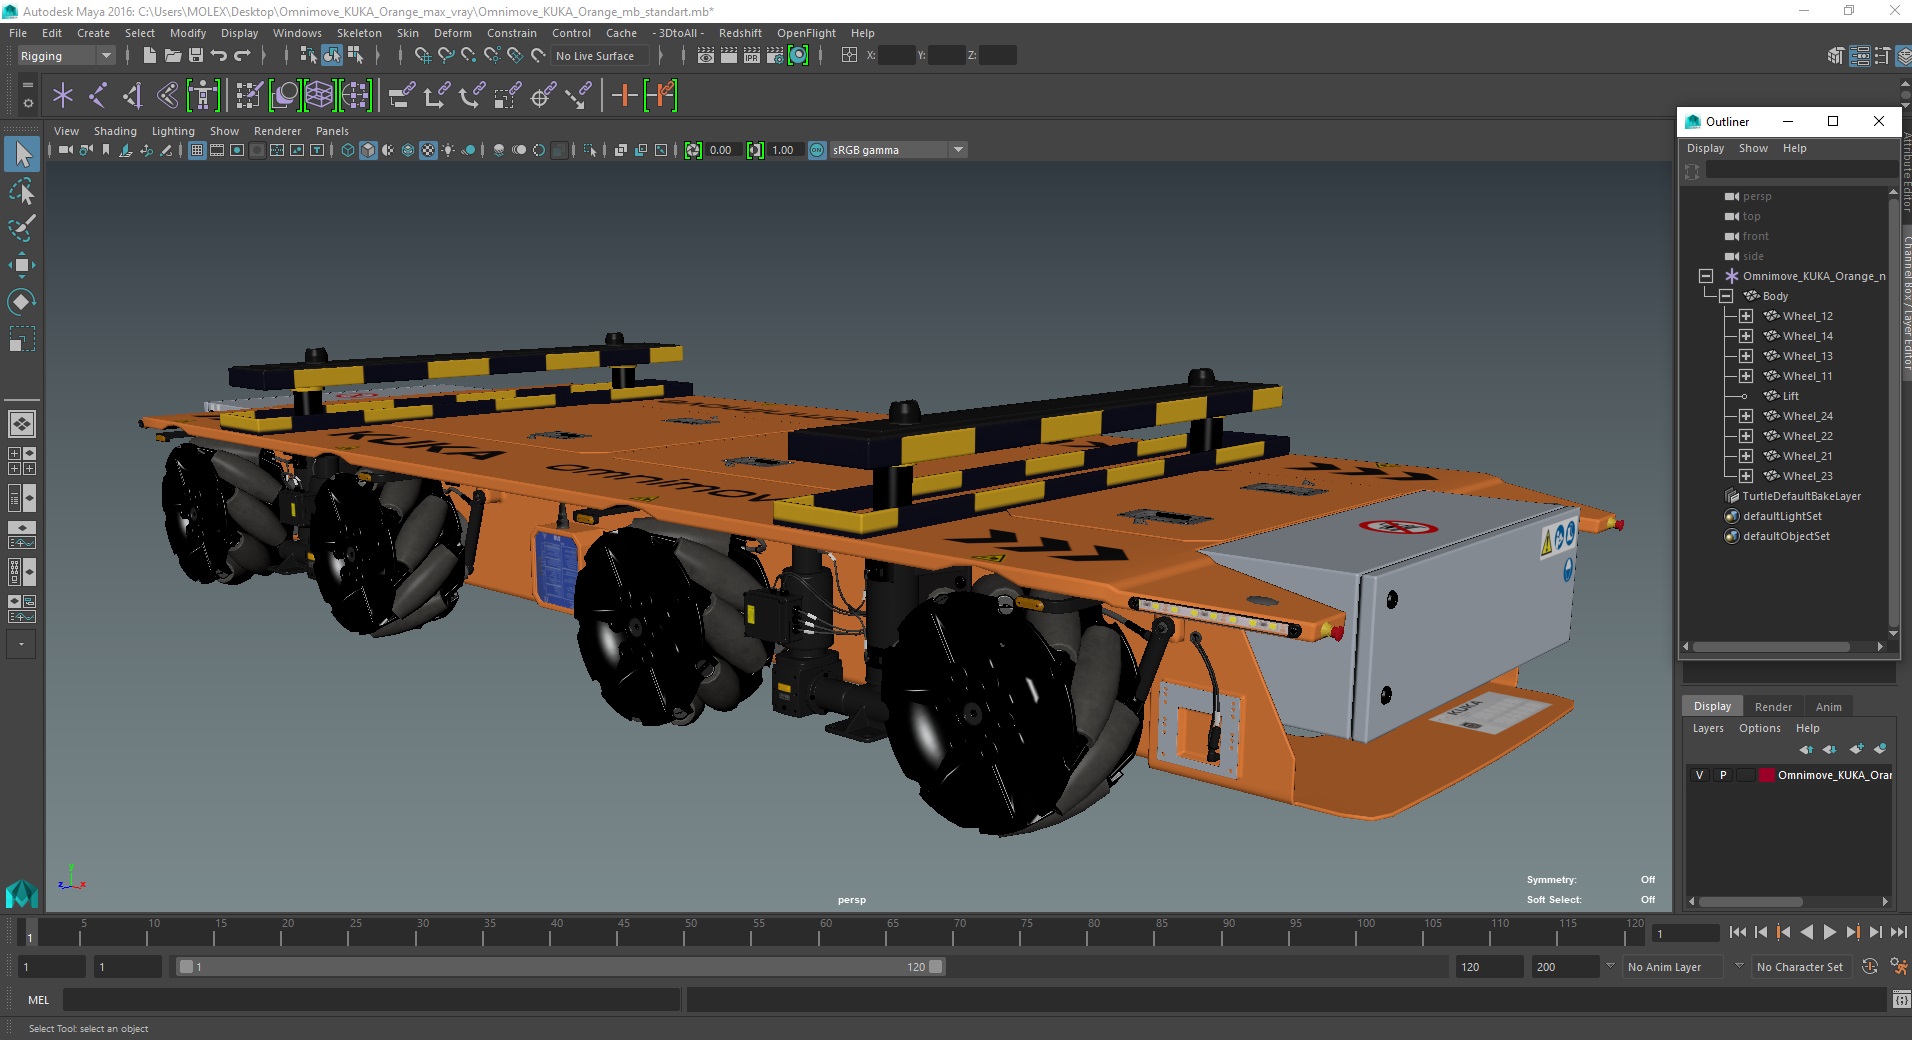The width and height of the screenshot is (1912, 1040).
Task: Expand the Wheel_12 node in Outliner
Action: pos(1746,316)
